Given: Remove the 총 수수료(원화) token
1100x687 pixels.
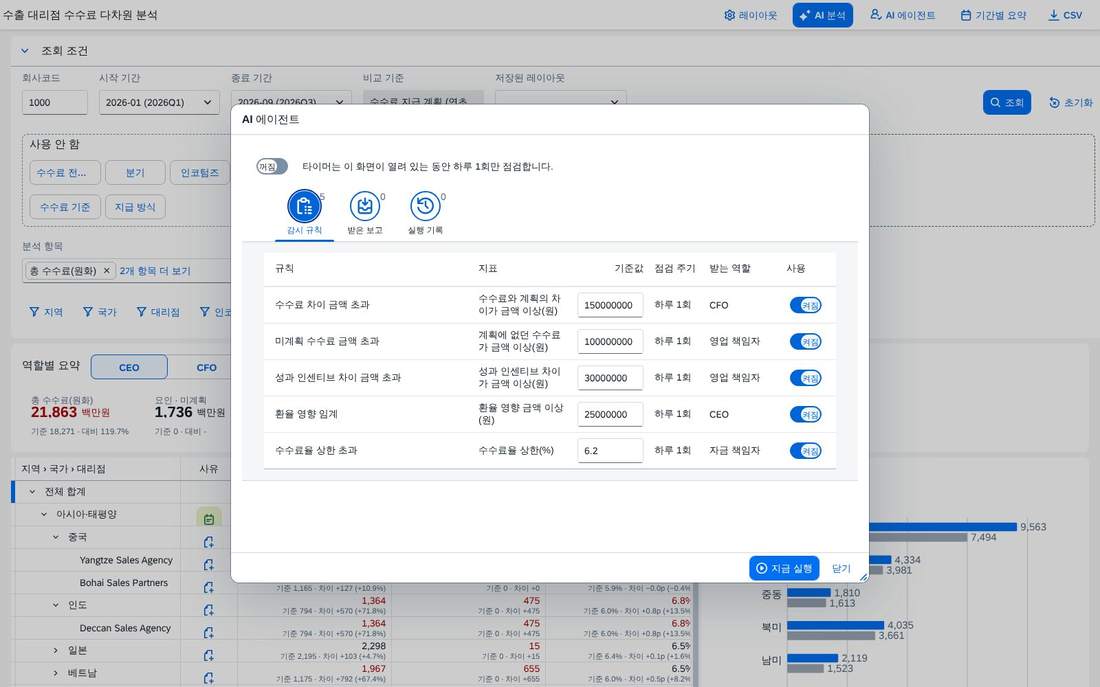Looking at the screenshot, I should pos(107,270).
